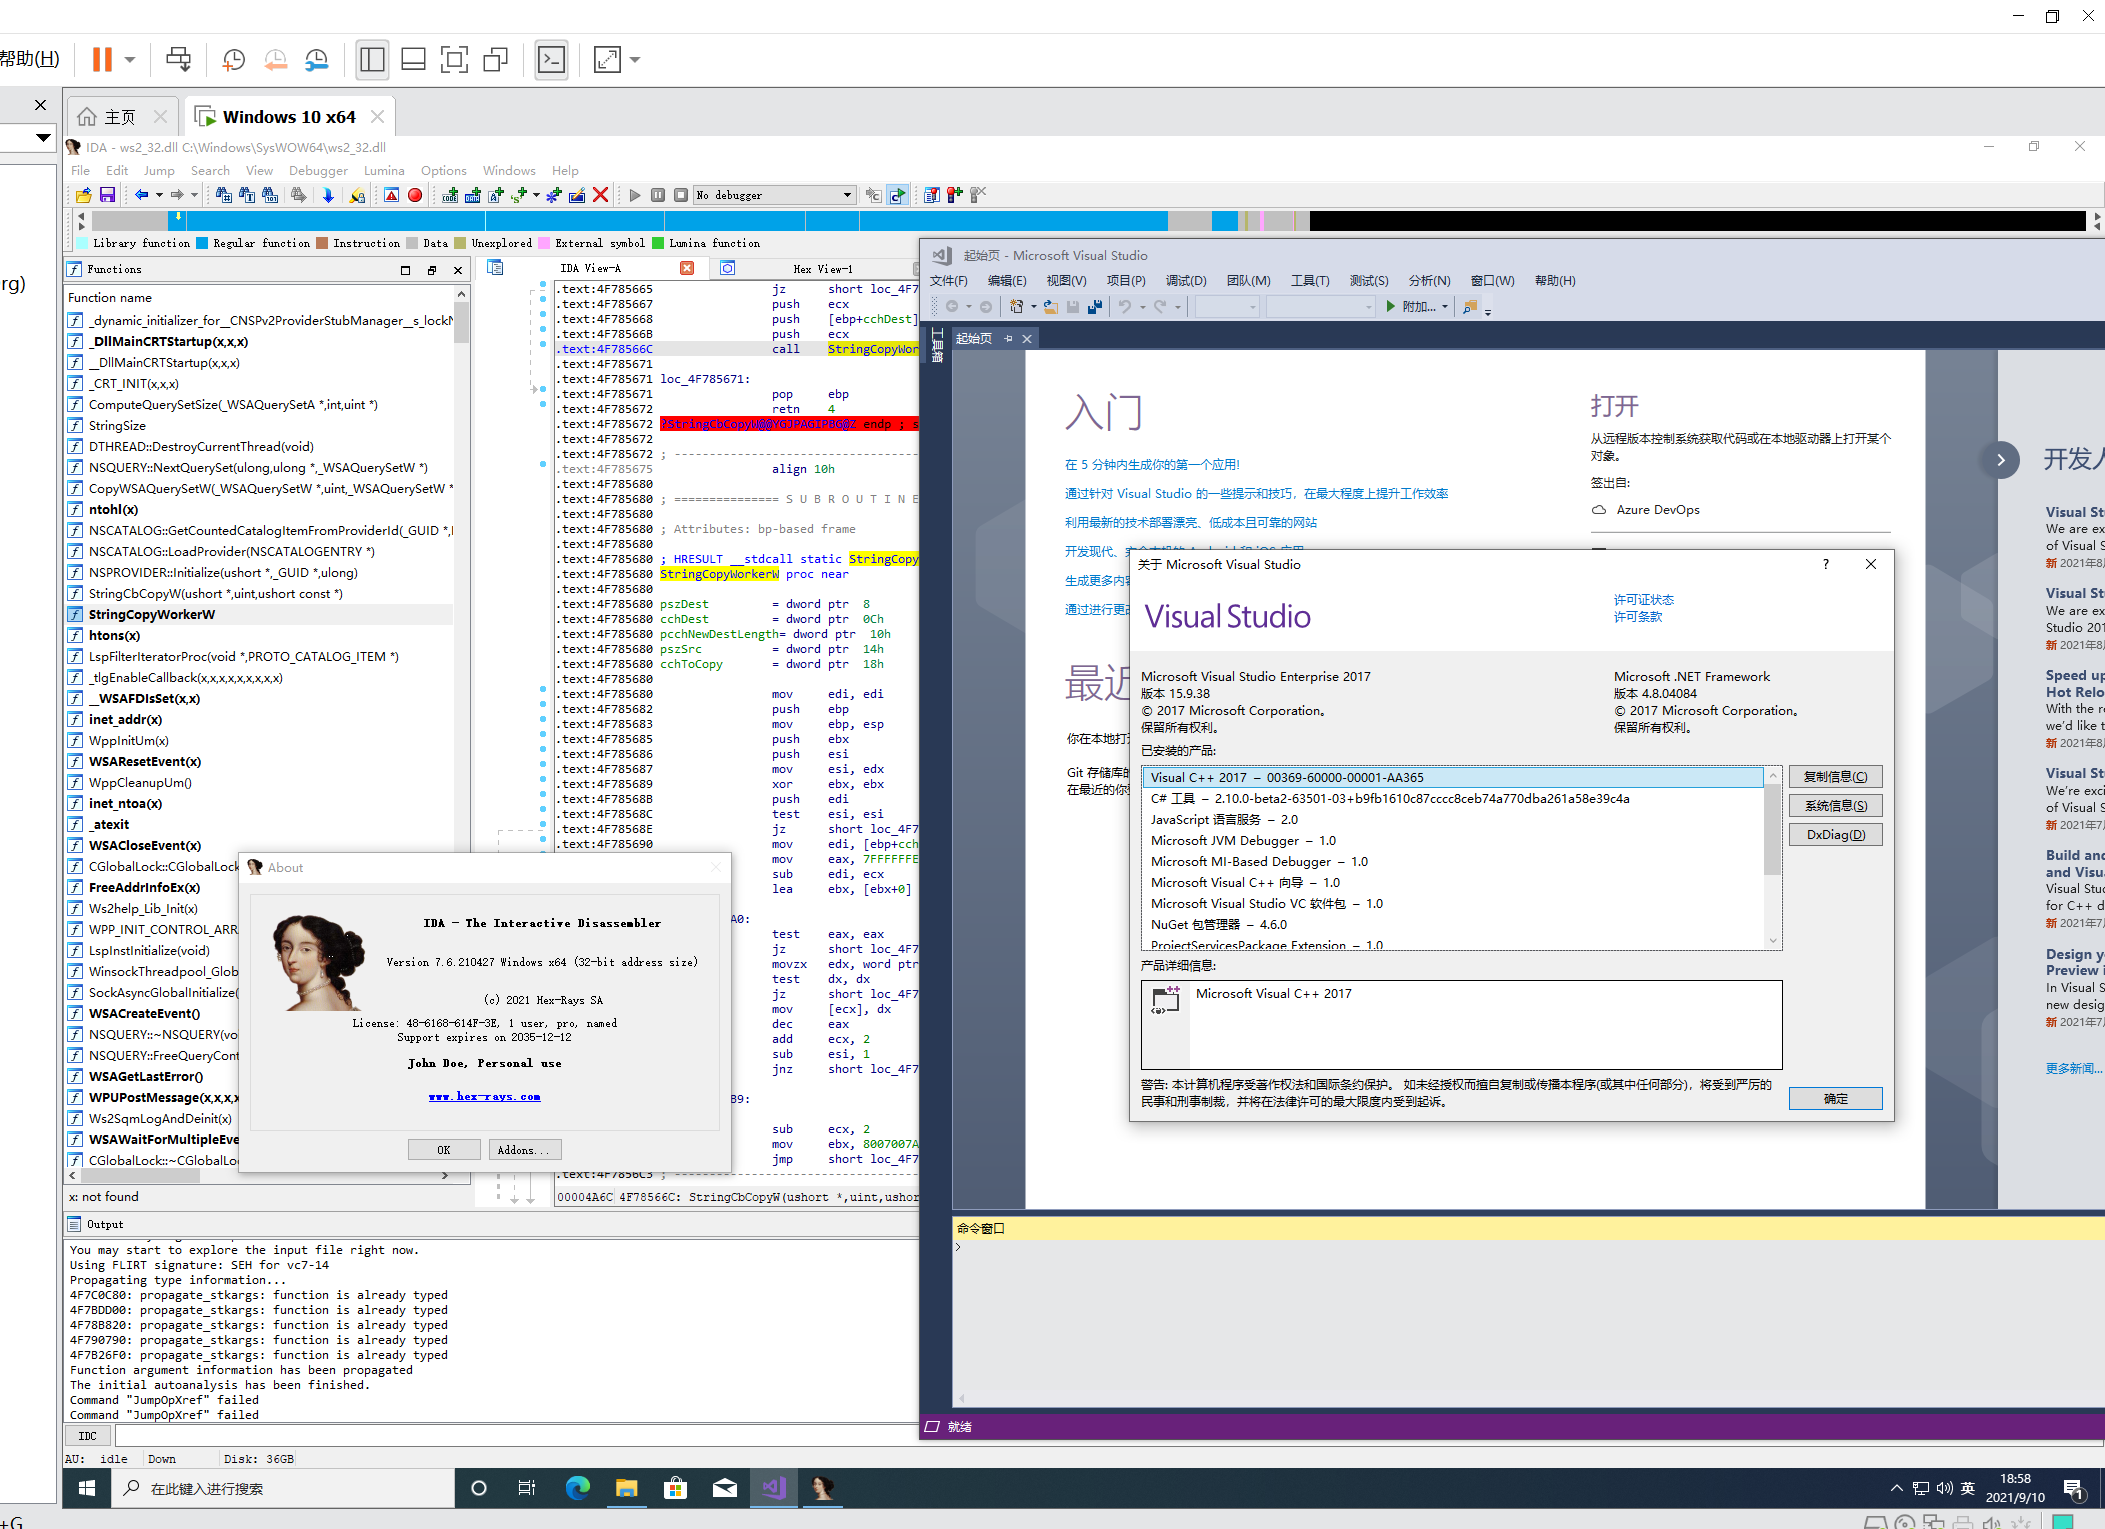Click the blue jump-down arrow icon in IDA
The image size is (2105, 1529).
pyautogui.click(x=327, y=195)
